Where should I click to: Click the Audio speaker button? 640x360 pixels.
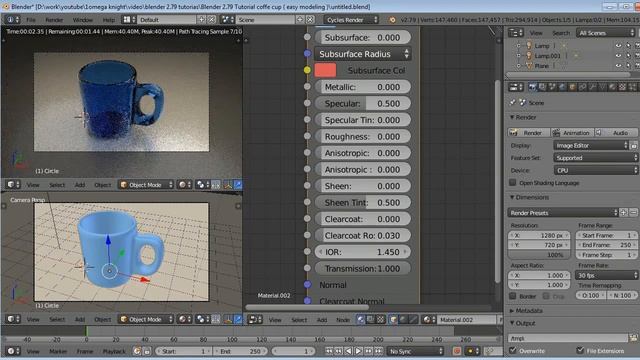point(616,133)
